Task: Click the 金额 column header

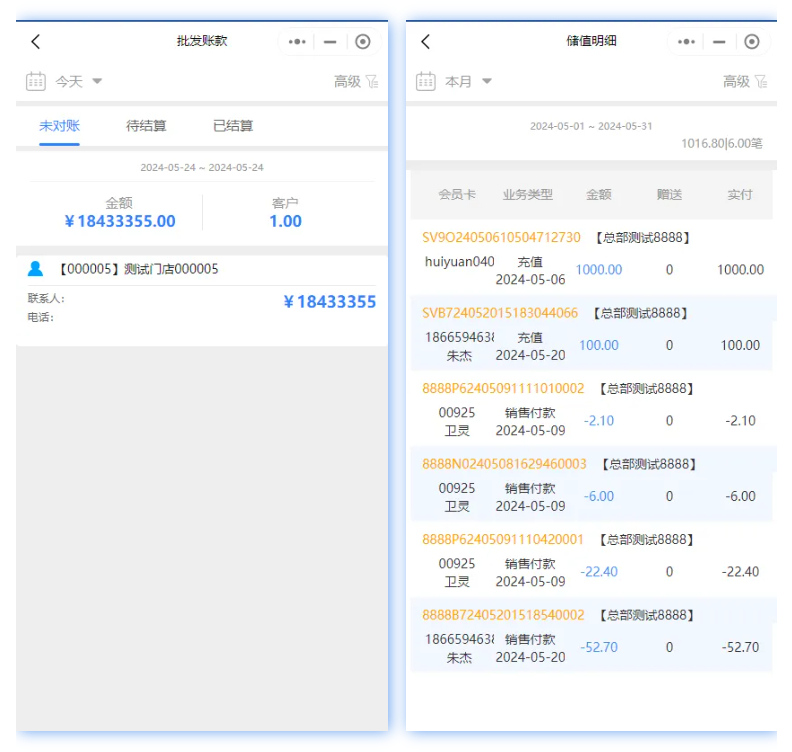Action: click(598, 195)
